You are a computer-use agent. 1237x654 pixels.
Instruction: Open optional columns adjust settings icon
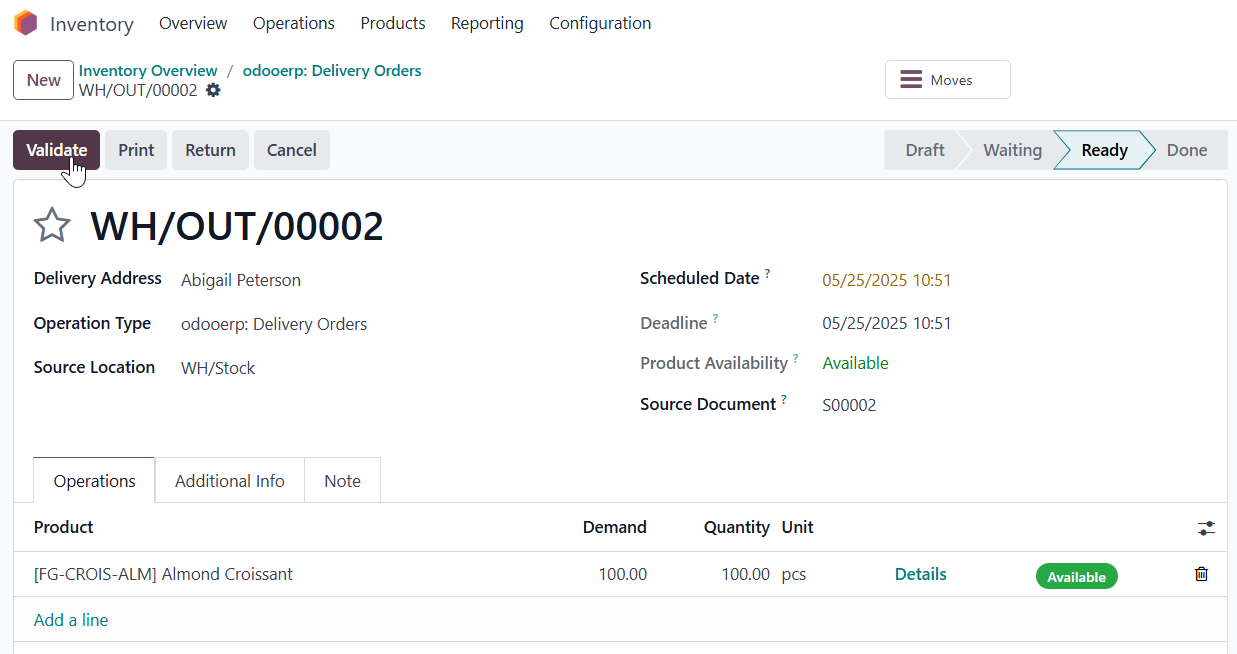tap(1206, 528)
